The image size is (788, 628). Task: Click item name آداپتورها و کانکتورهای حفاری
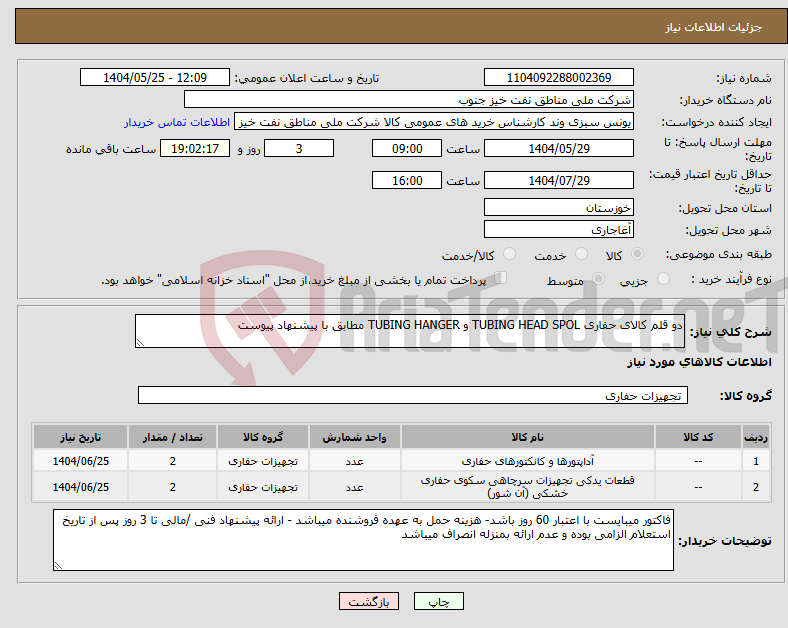[528, 461]
